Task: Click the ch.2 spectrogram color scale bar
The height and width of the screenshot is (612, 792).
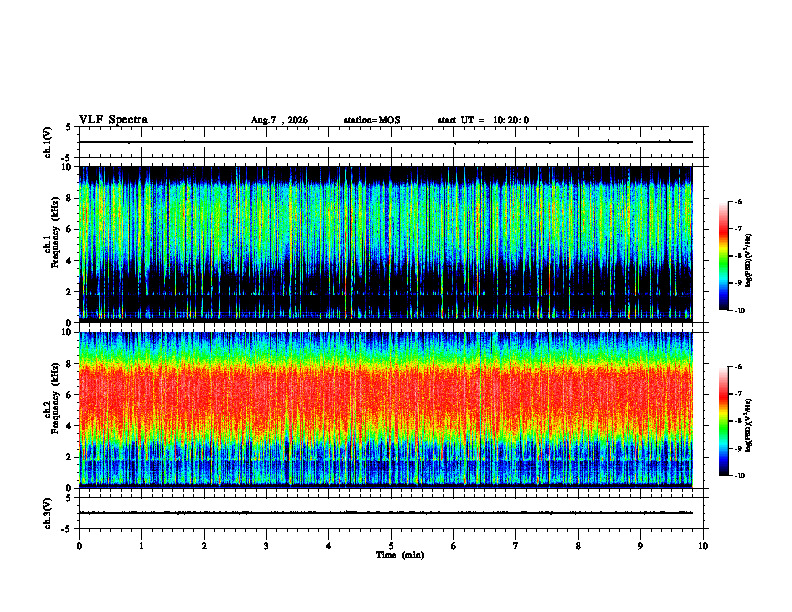Action: tap(723, 421)
